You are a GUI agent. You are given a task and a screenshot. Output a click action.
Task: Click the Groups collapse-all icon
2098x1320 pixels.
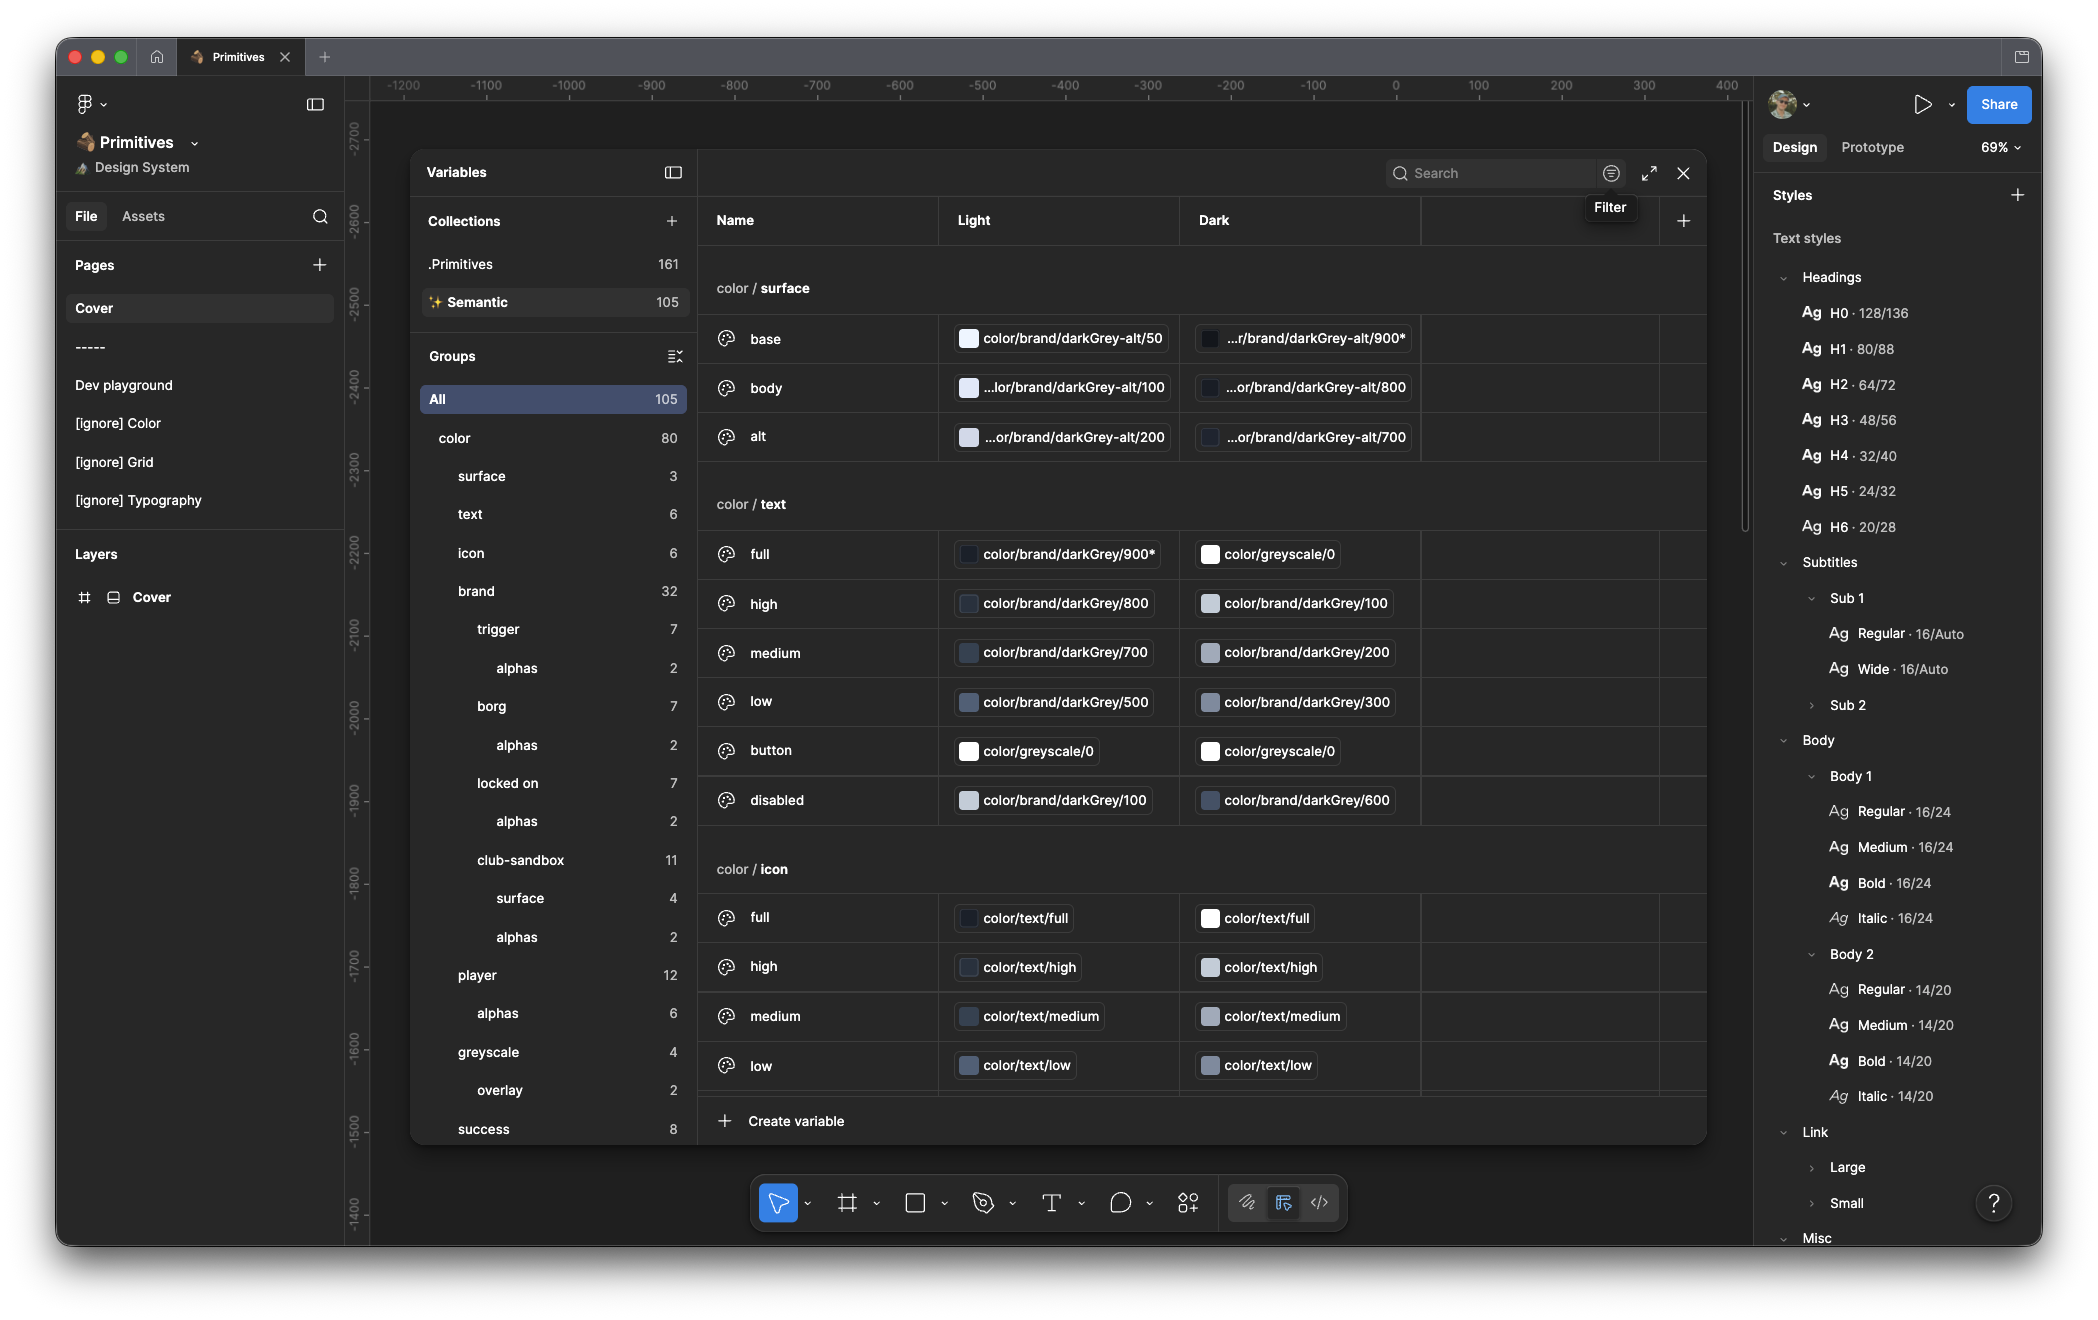point(675,357)
